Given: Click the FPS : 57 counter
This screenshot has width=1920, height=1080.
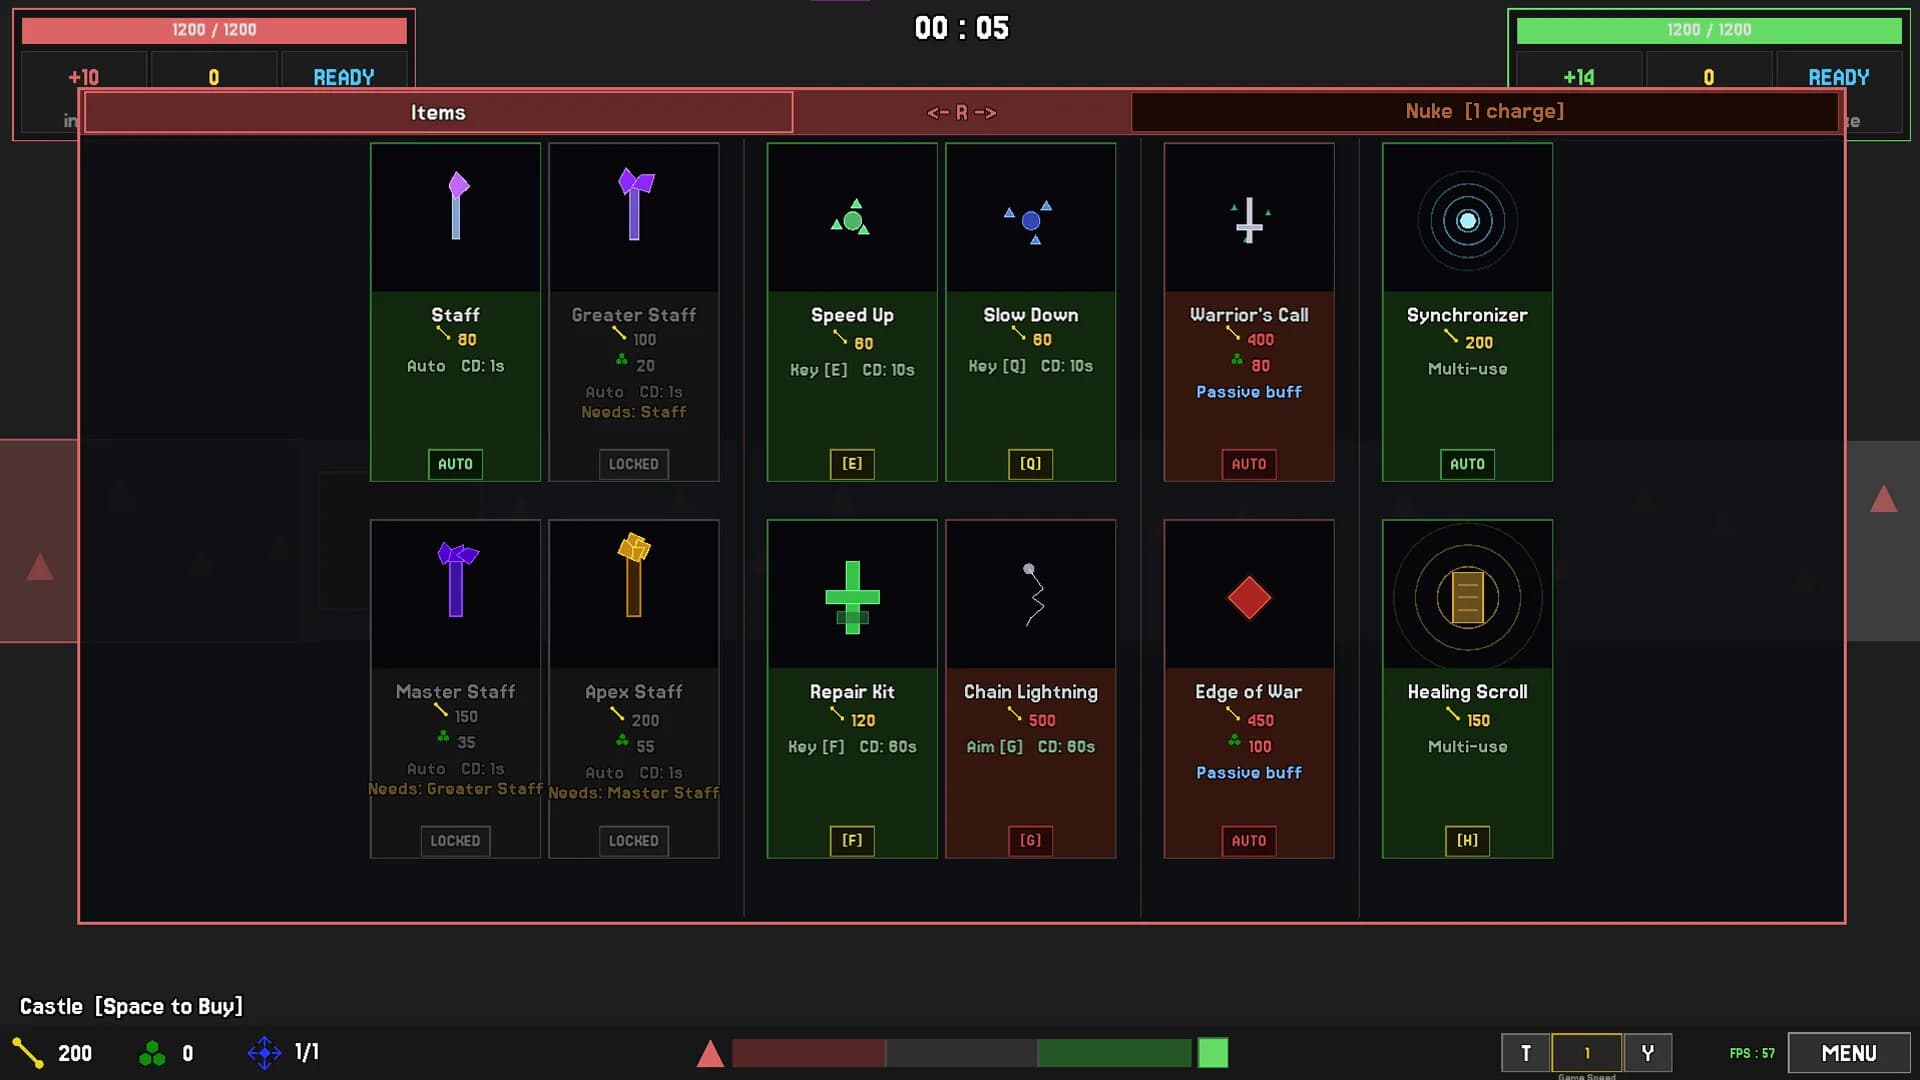Looking at the screenshot, I should pyautogui.click(x=1752, y=1053).
